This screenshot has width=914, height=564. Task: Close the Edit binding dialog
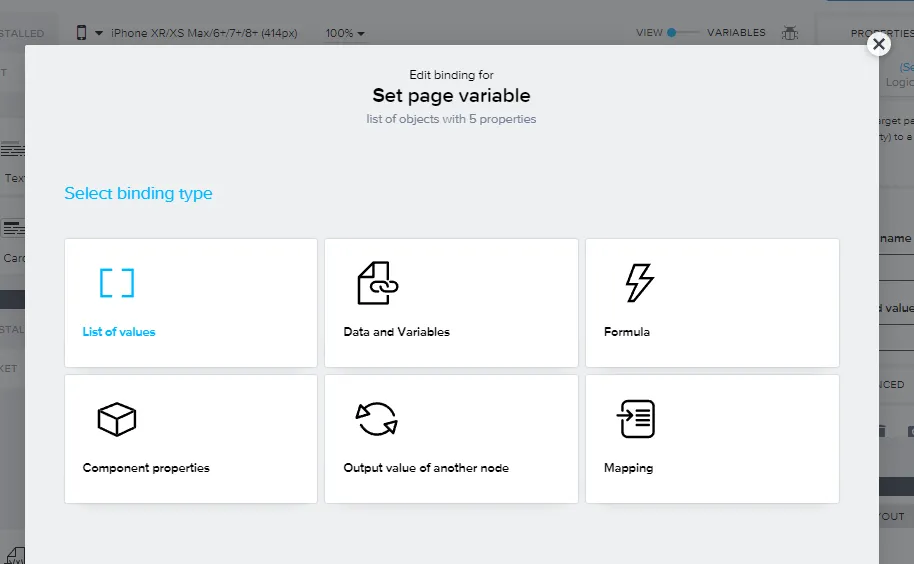coord(878,44)
